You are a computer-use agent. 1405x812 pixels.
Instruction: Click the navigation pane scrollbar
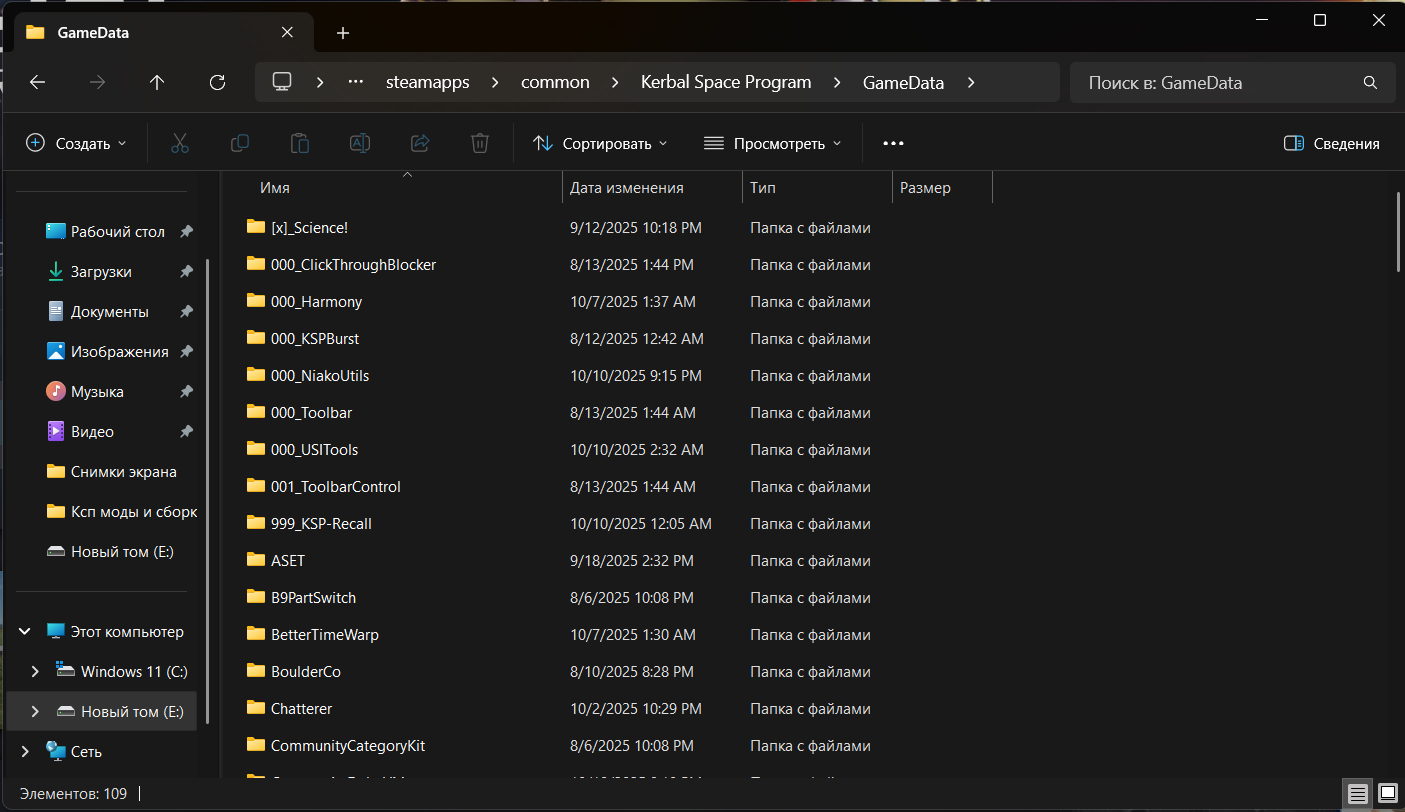tap(207, 490)
